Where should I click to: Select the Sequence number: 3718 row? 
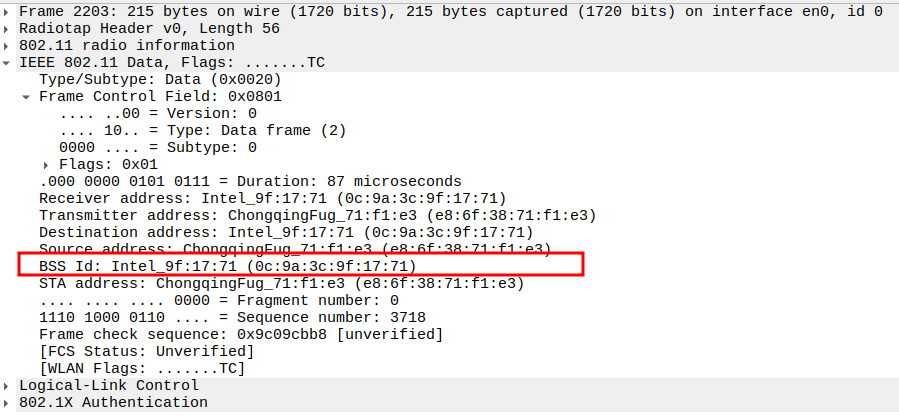pyautogui.click(x=232, y=317)
